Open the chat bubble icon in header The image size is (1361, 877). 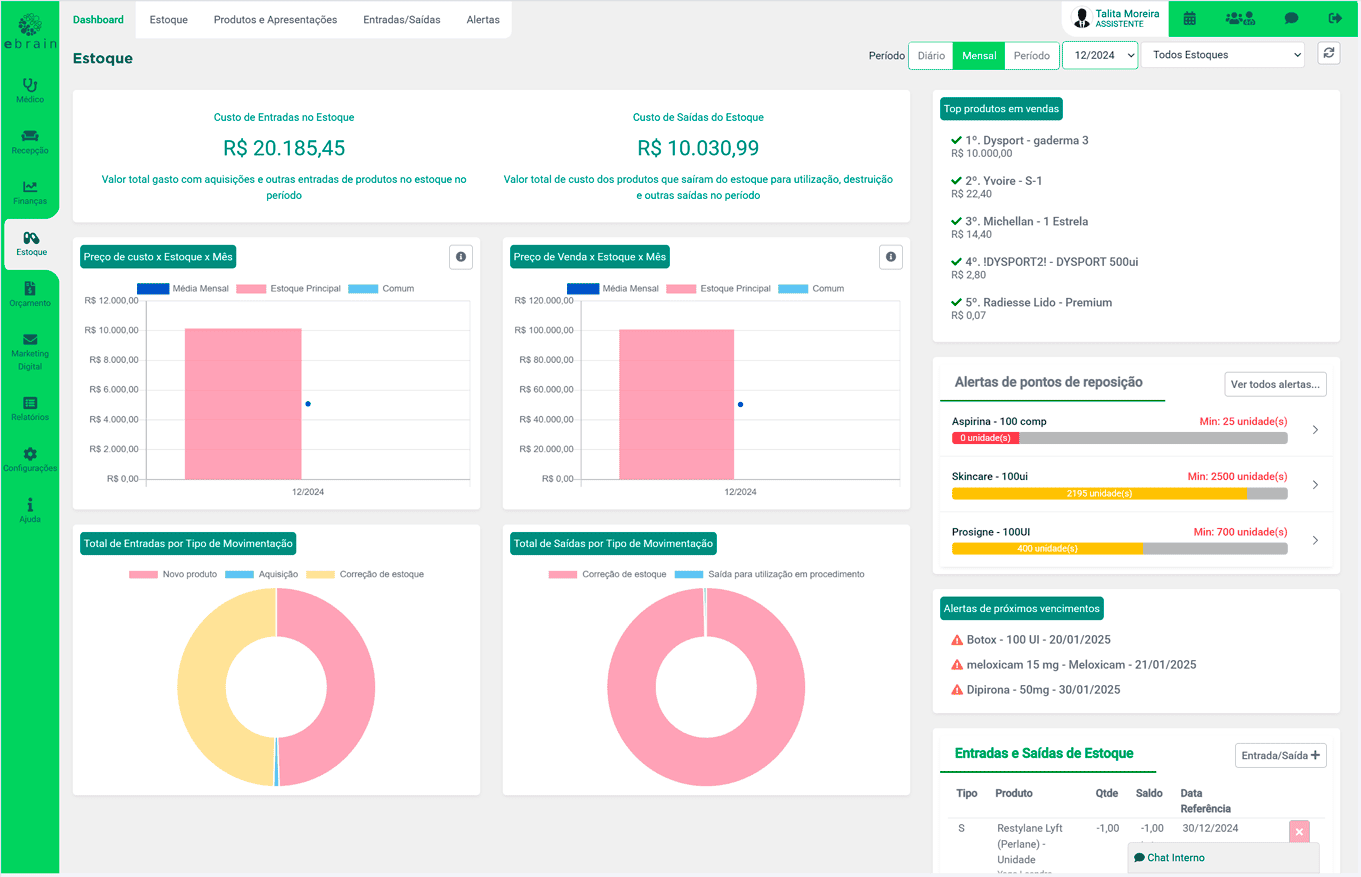1291,18
